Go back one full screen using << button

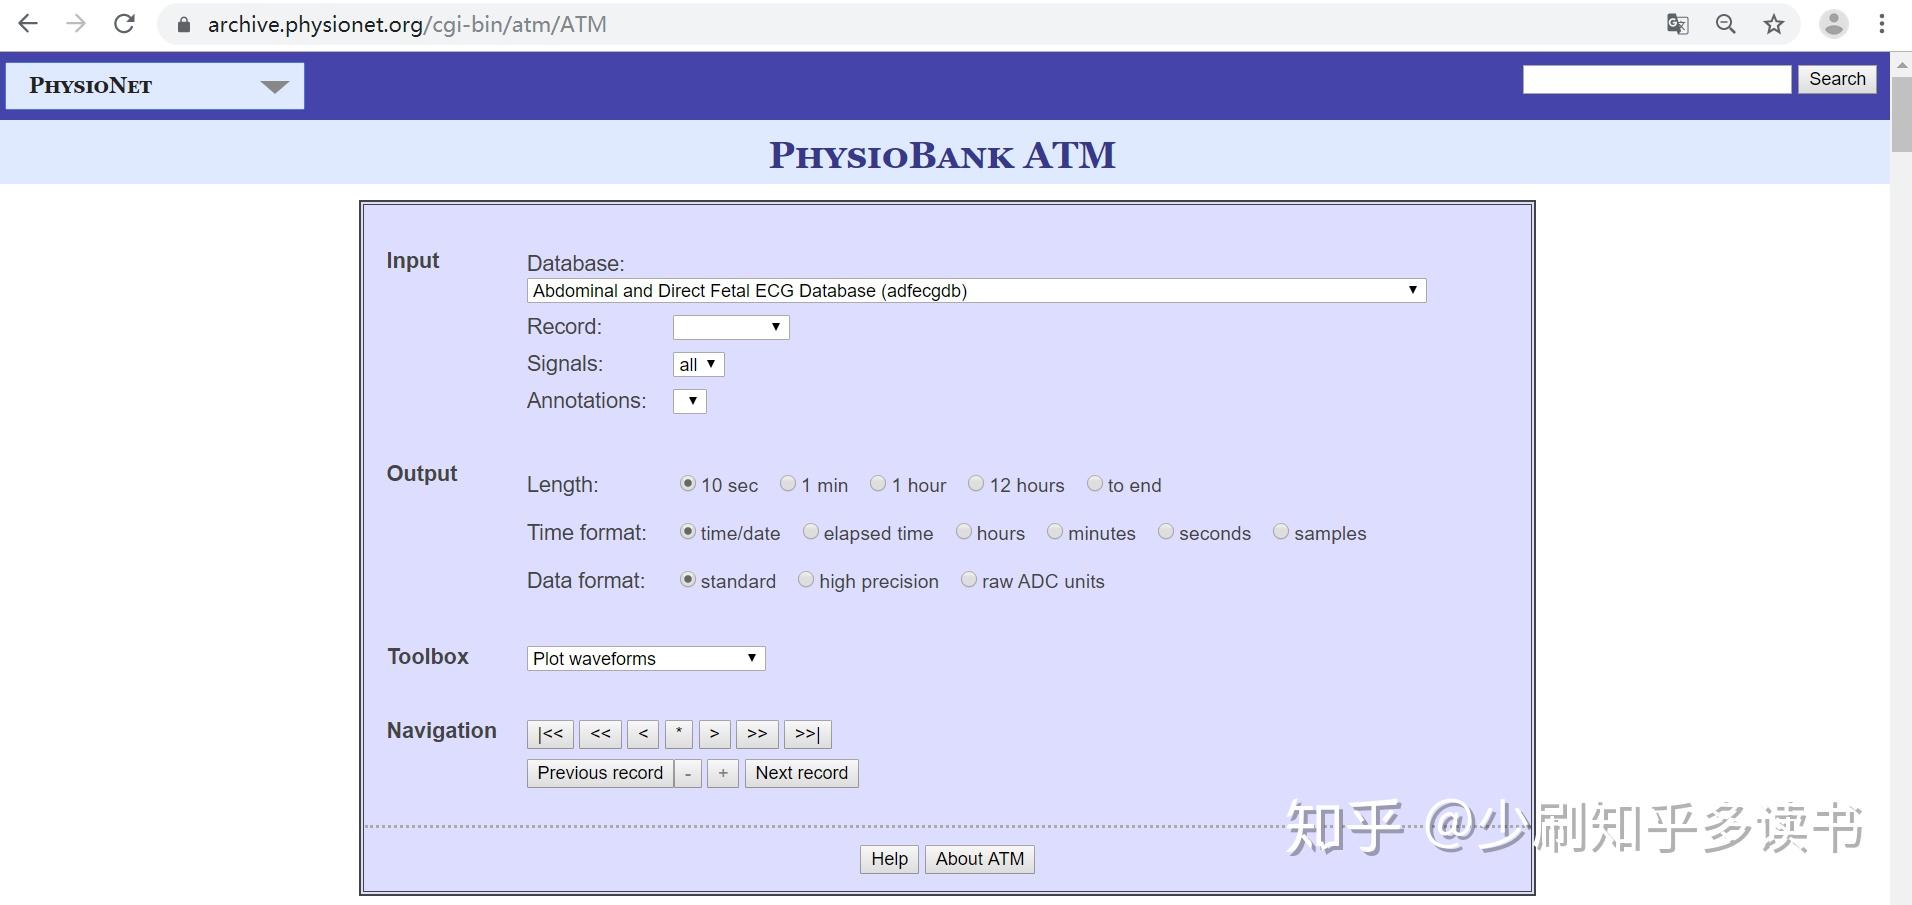[599, 733]
